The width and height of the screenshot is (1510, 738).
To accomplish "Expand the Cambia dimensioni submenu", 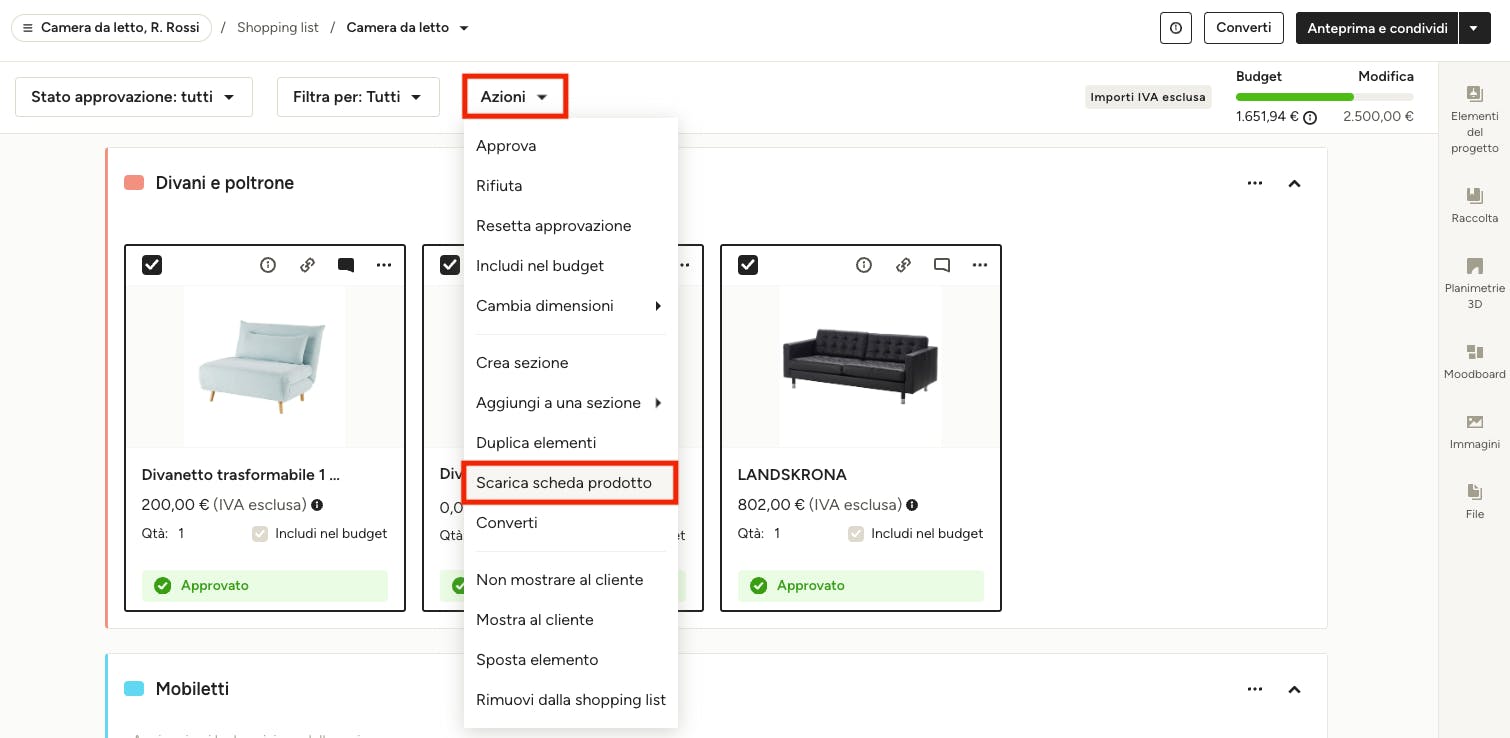I will pyautogui.click(x=571, y=306).
